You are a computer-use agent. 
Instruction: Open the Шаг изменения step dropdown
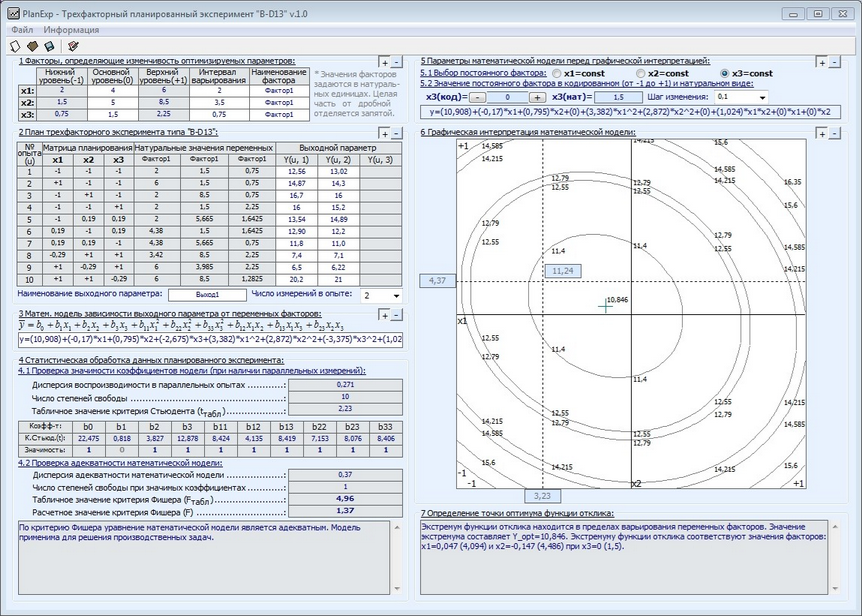click(763, 97)
